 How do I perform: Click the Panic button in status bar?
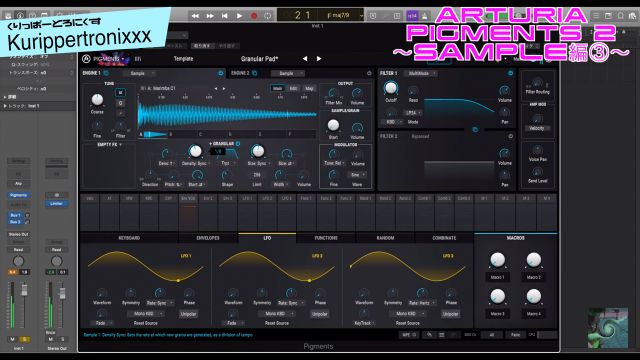(x=516, y=335)
